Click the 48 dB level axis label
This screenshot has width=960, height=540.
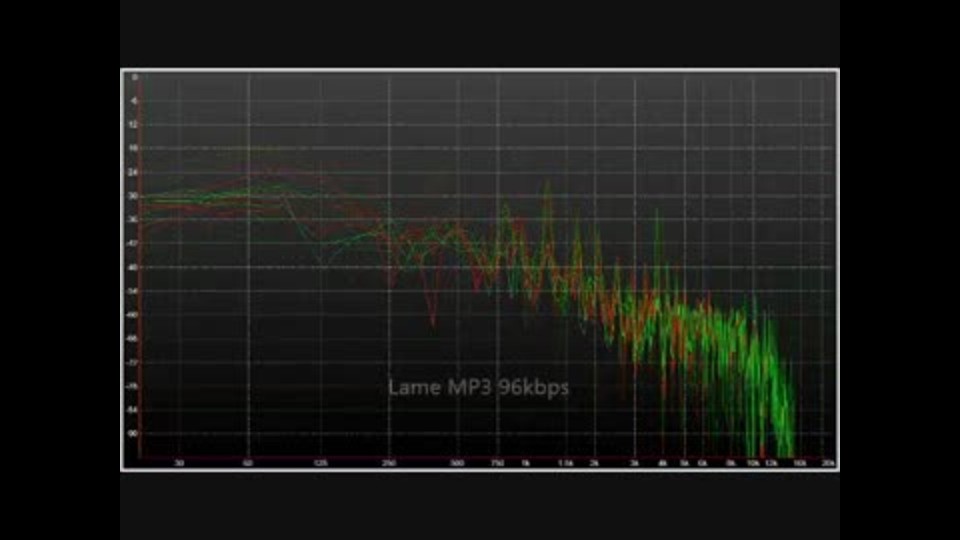coord(133,268)
